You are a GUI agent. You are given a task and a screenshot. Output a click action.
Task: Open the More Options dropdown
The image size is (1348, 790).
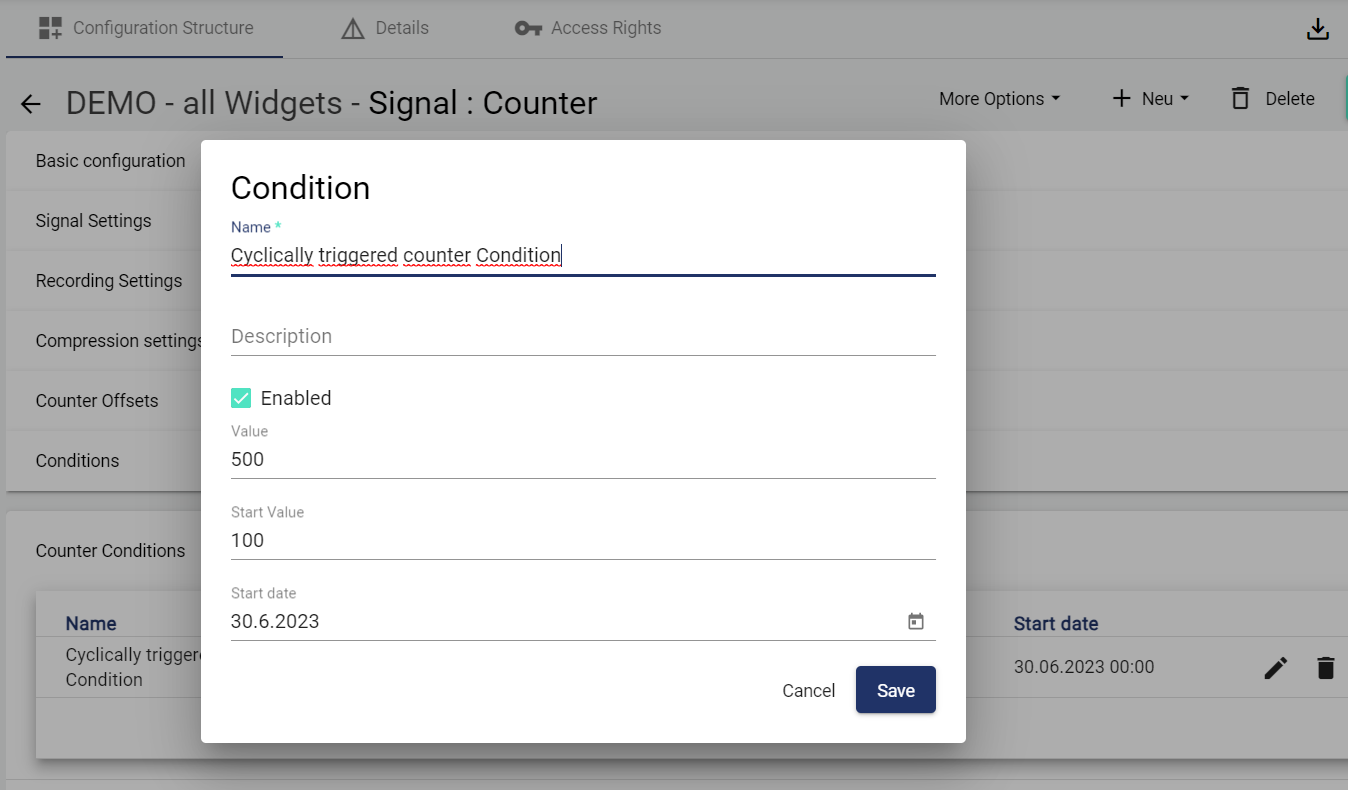click(999, 99)
